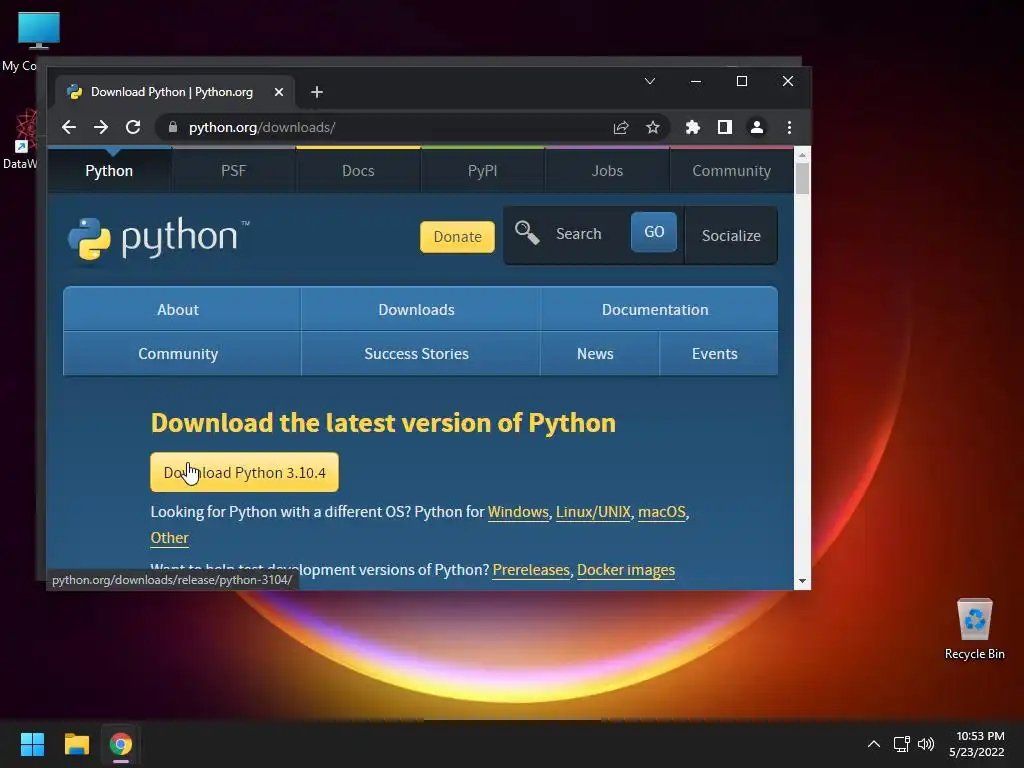
Task: Open Community in main navigation
Action: coord(182,353)
